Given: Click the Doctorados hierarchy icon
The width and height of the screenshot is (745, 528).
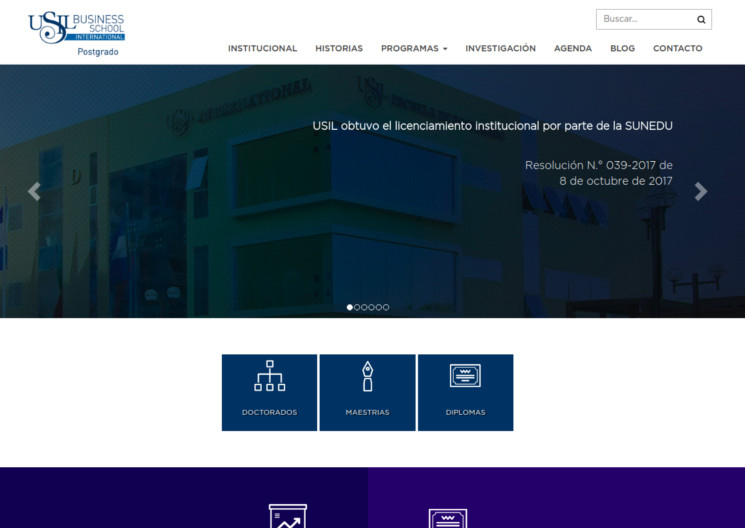Looking at the screenshot, I should [x=269, y=376].
